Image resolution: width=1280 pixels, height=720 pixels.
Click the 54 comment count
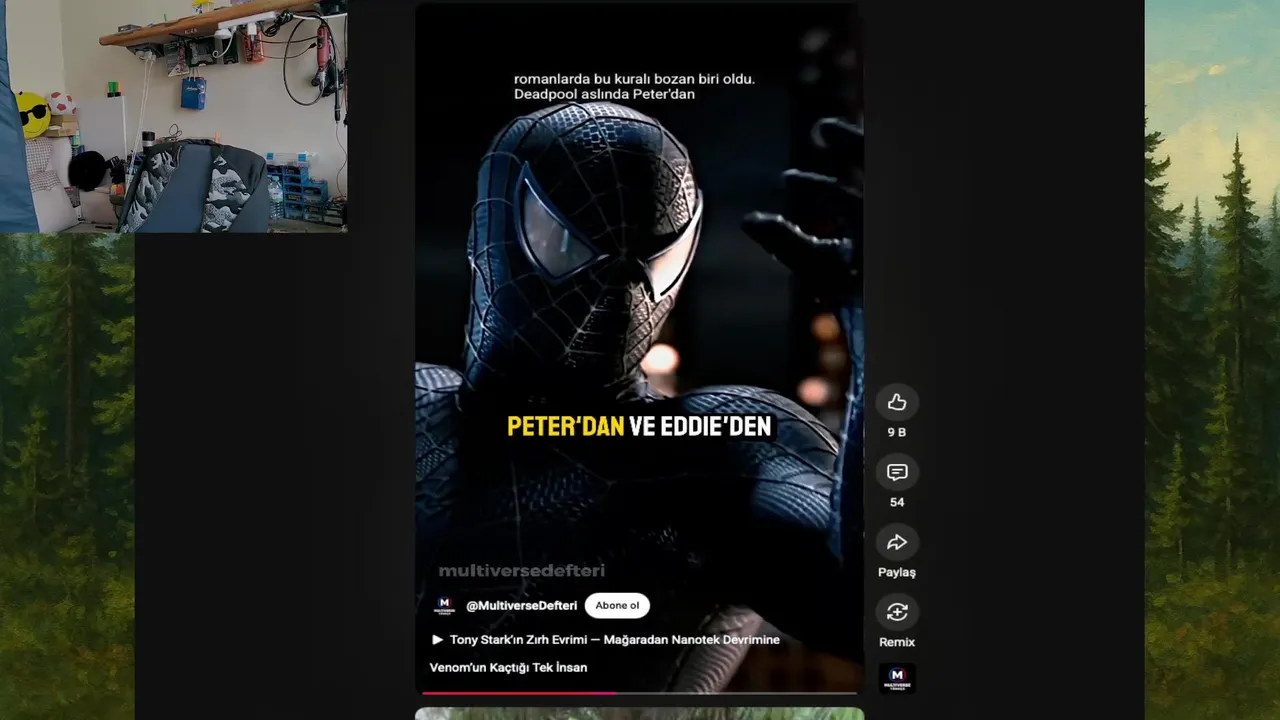[x=896, y=502]
